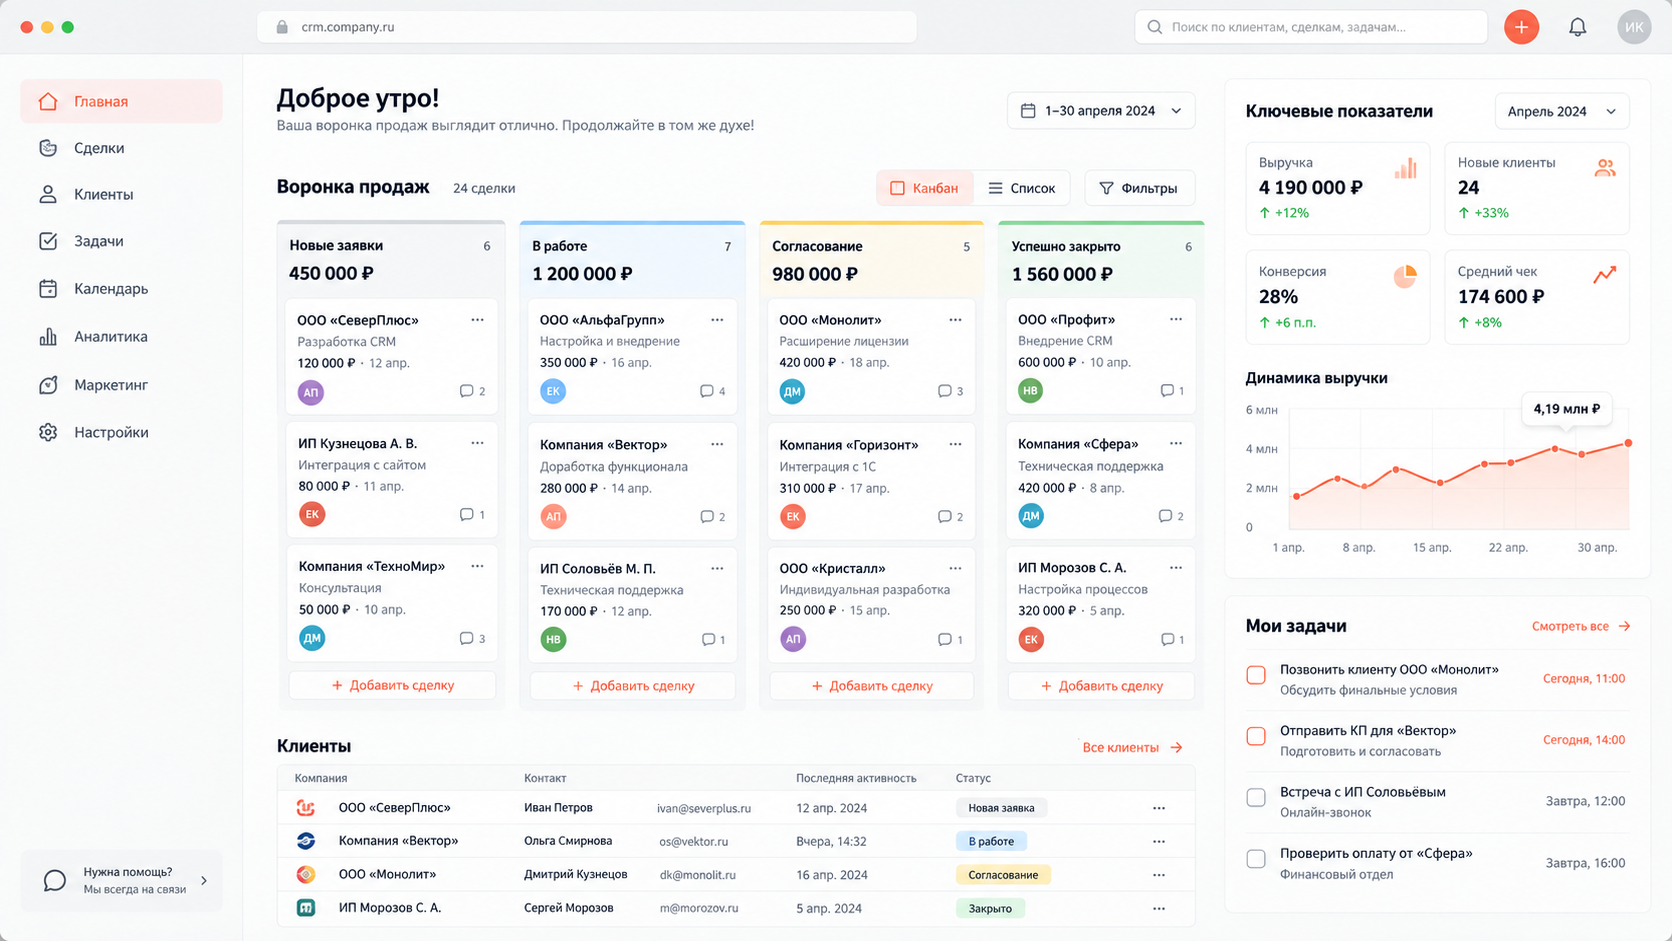Image resolution: width=1672 pixels, height=941 pixels.
Task: Open Сделки in sidebar
Action: coord(121,148)
